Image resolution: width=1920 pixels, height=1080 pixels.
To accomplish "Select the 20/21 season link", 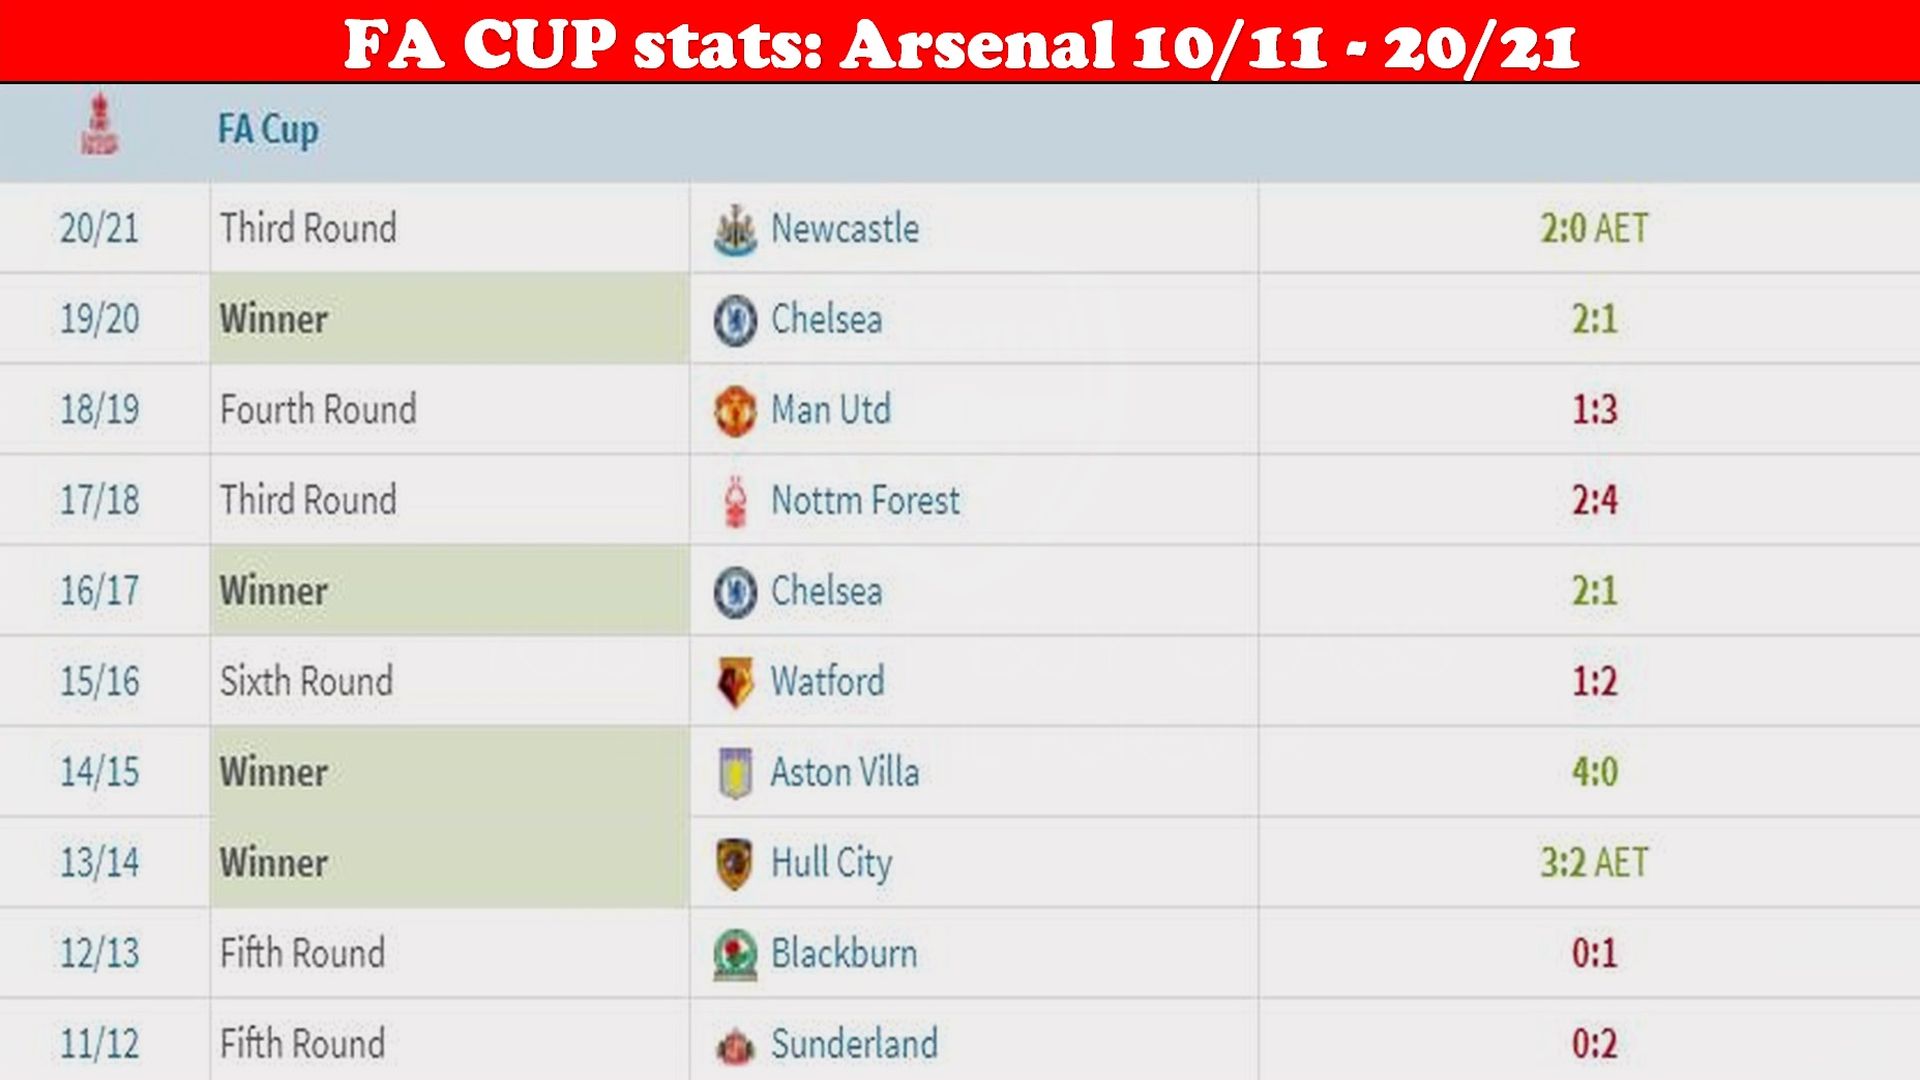I will tap(99, 228).
